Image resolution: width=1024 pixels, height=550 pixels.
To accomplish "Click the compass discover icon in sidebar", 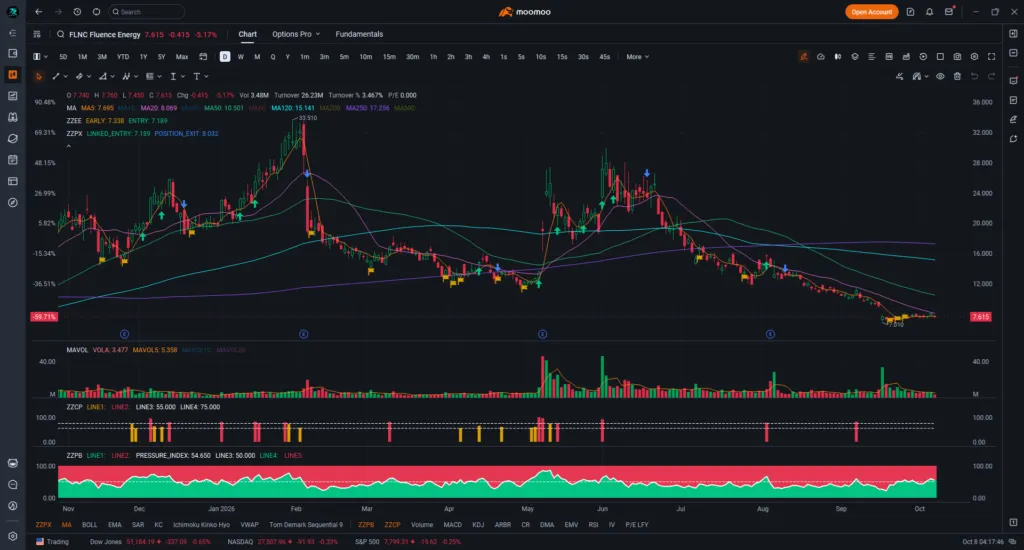I will click(x=12, y=202).
